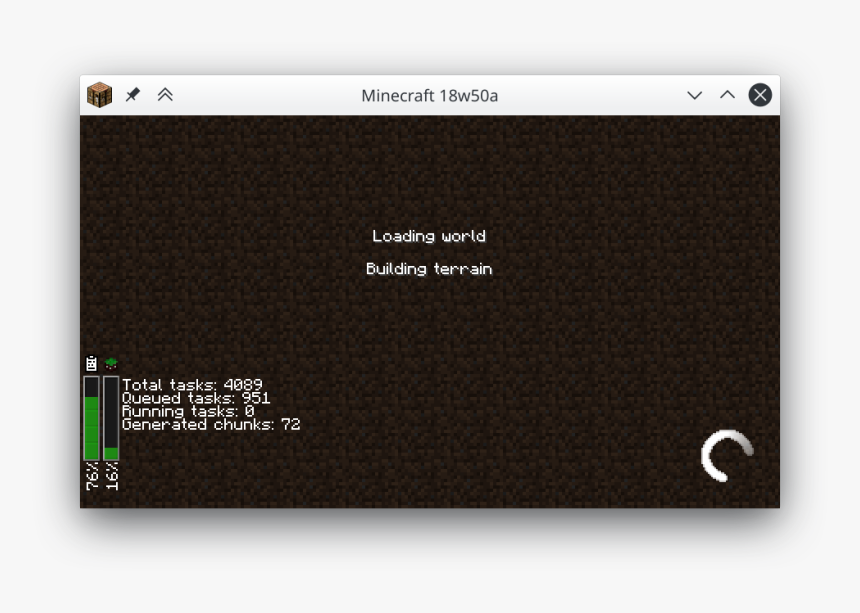Select the Building terrain status label

(429, 268)
